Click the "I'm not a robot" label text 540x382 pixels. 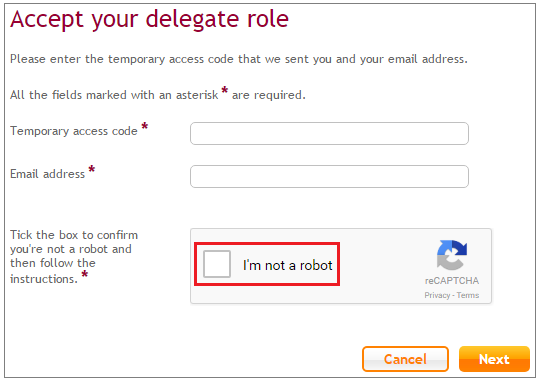pos(288,265)
